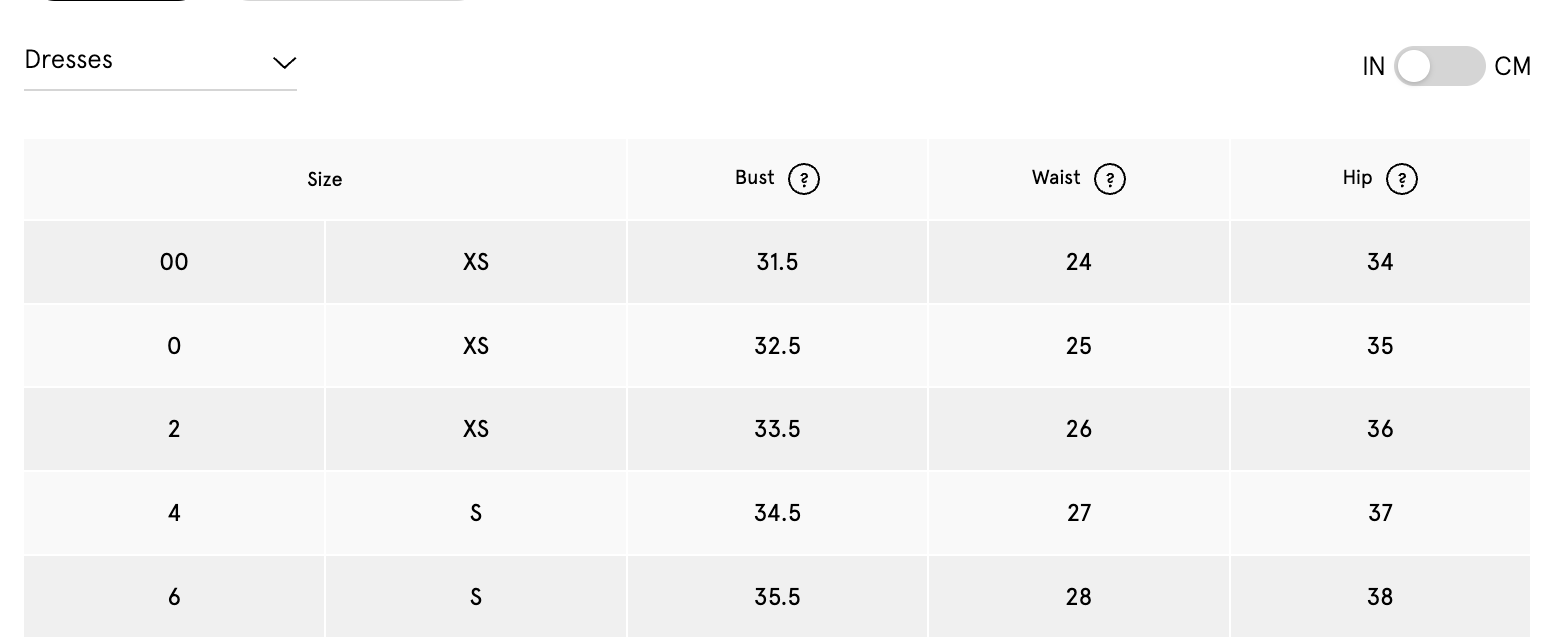Click the Waist column header label

click(1056, 178)
